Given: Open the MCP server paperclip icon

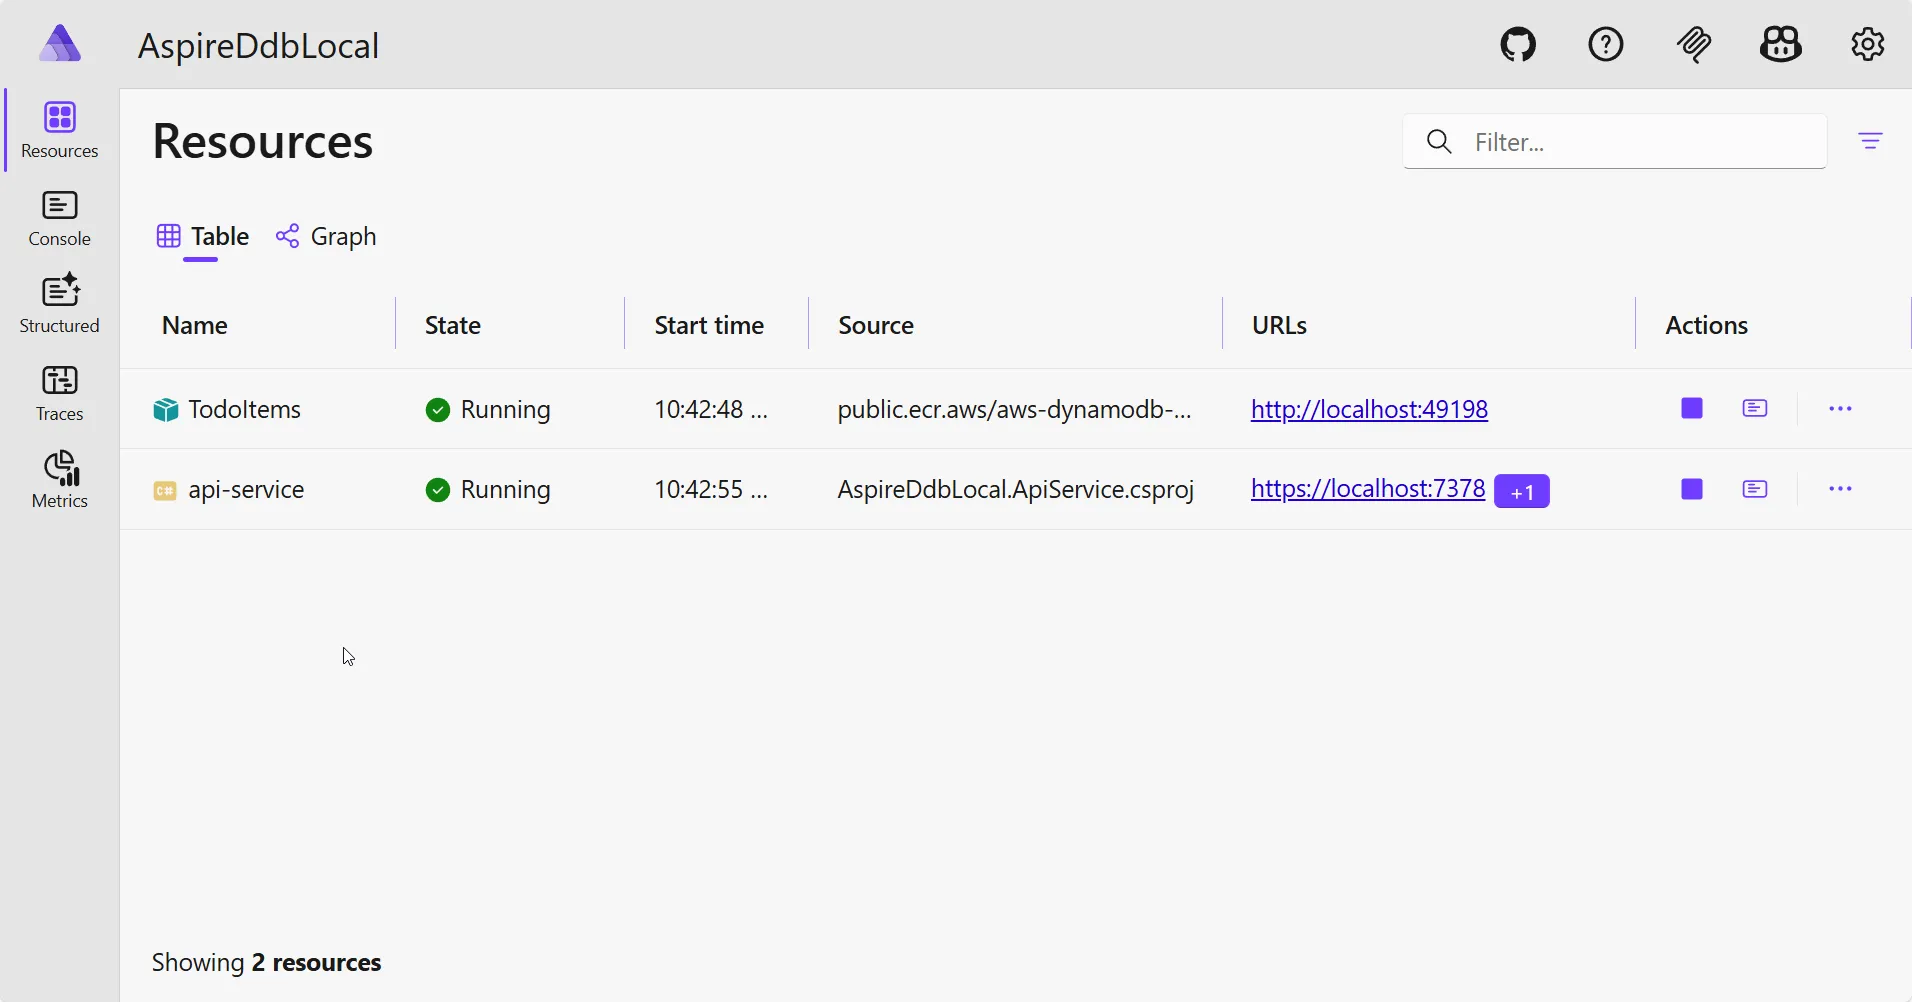Looking at the screenshot, I should coord(1694,45).
